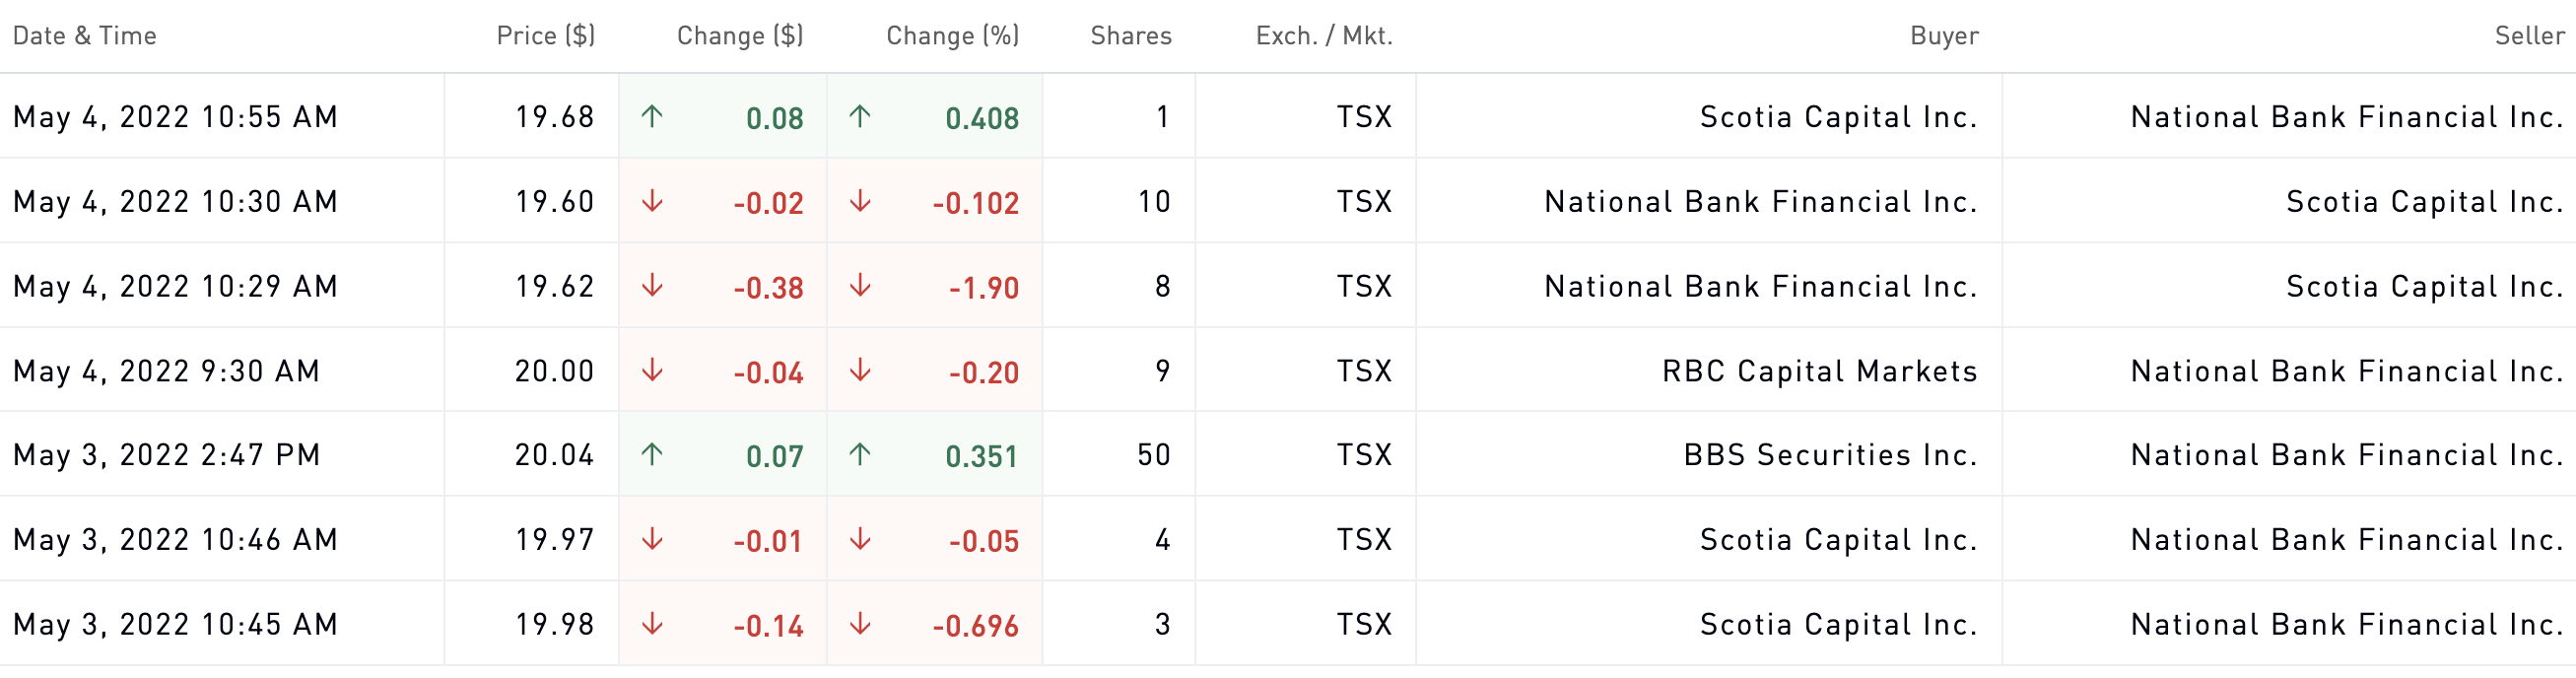Click seller National Bank Financial at 10:45 AM
The height and width of the screenshot is (678, 2576).
pos(2348,625)
